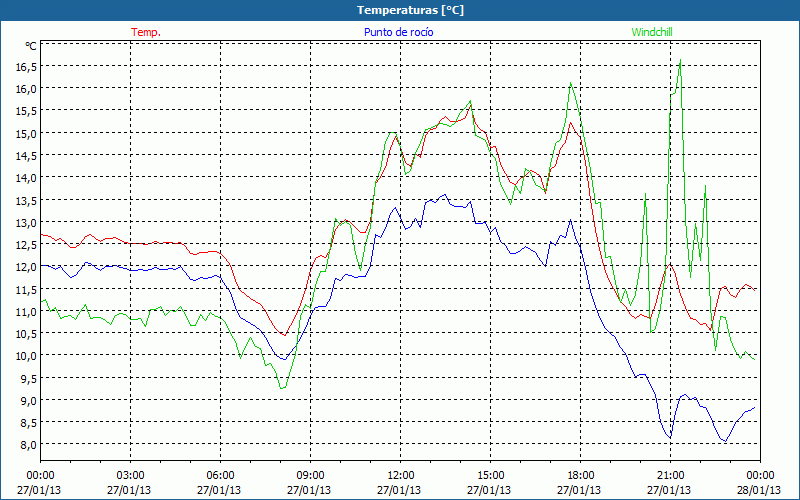Click the 16,0 y-axis value
Viewport: 800px width, 500px height.
tap(27, 89)
